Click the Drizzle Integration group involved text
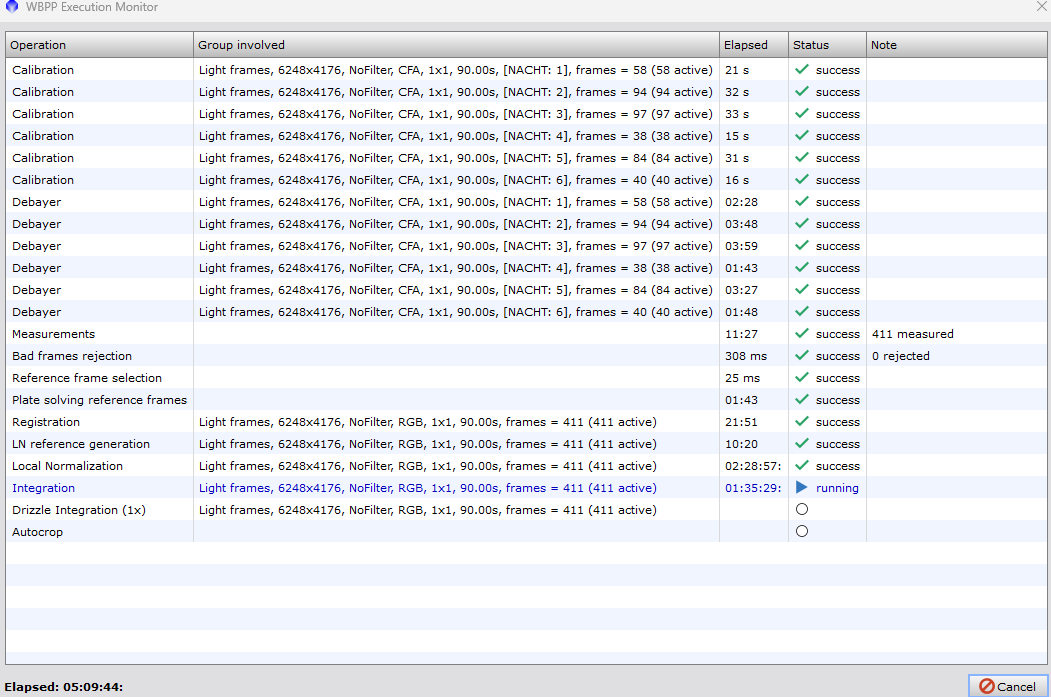 (x=428, y=510)
